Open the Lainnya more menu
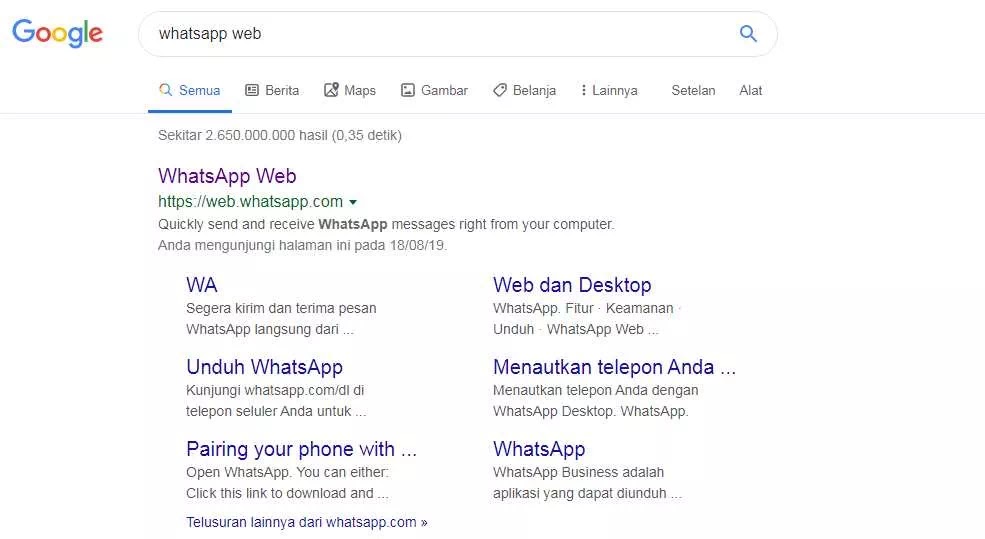The image size is (985, 539). (609, 90)
